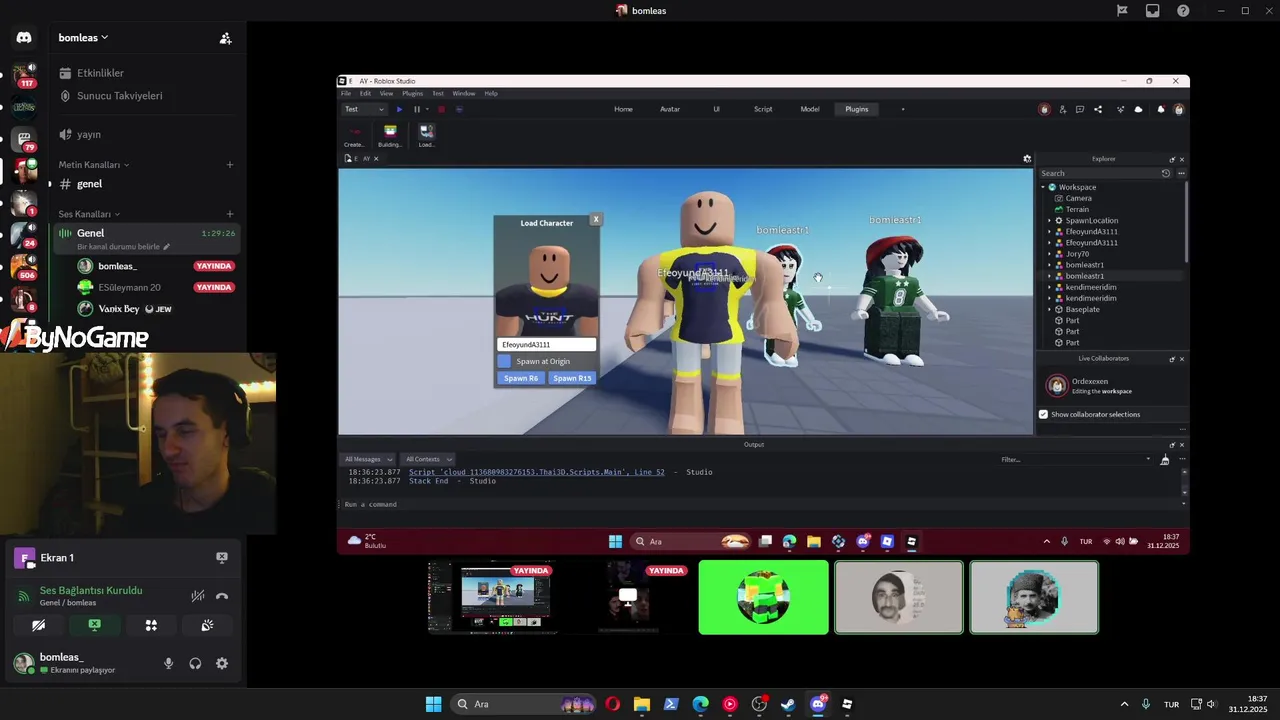Open File Explorer on Windows taskbar

click(x=642, y=704)
